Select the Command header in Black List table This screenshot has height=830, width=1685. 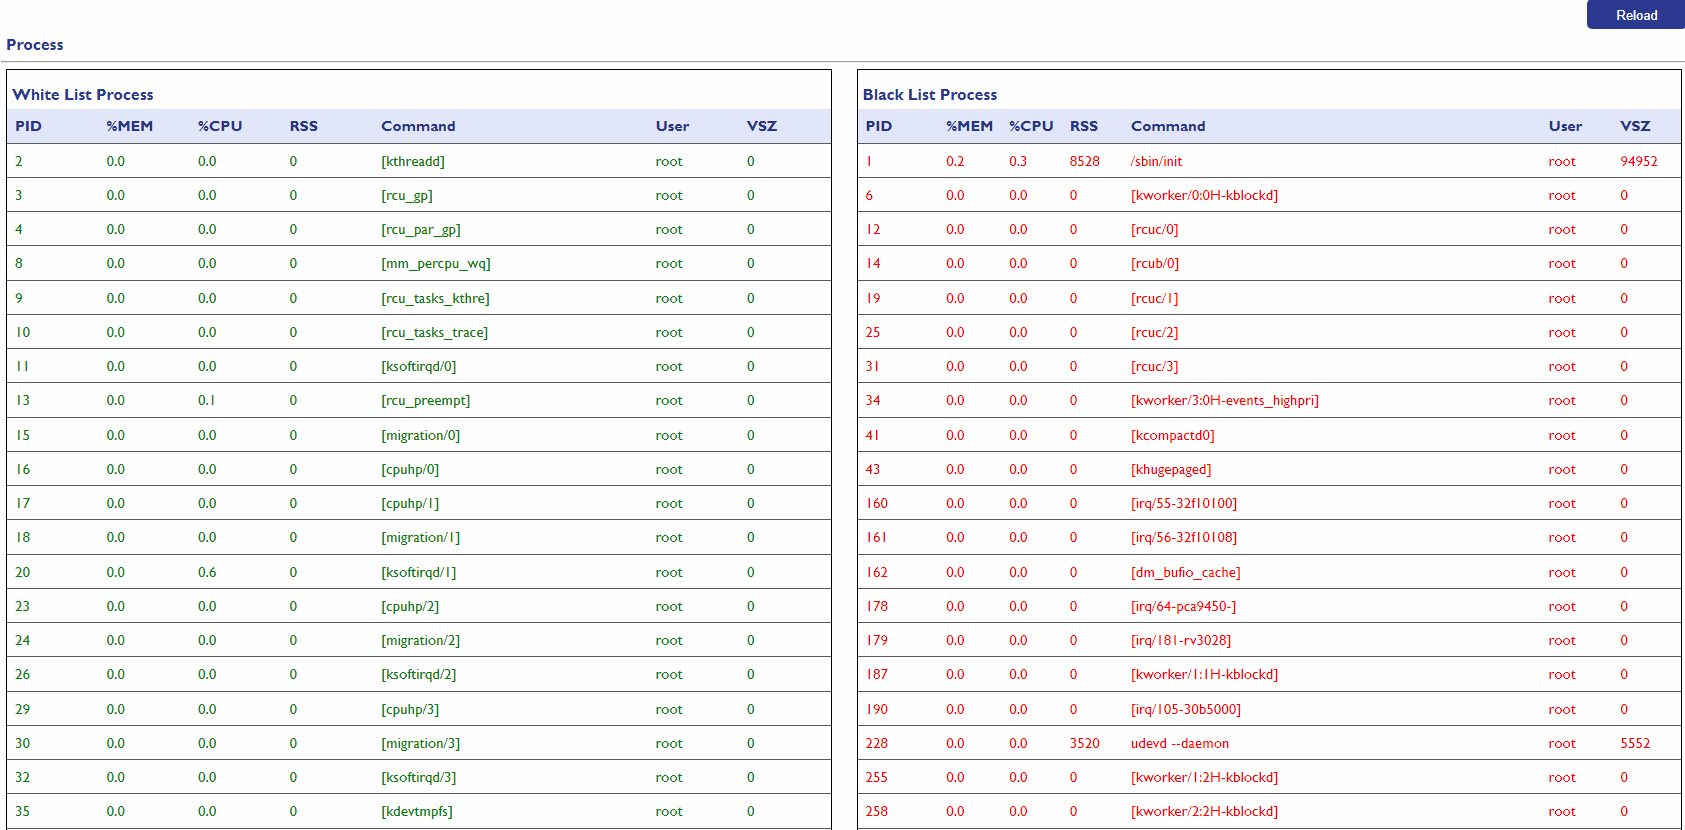click(1168, 126)
